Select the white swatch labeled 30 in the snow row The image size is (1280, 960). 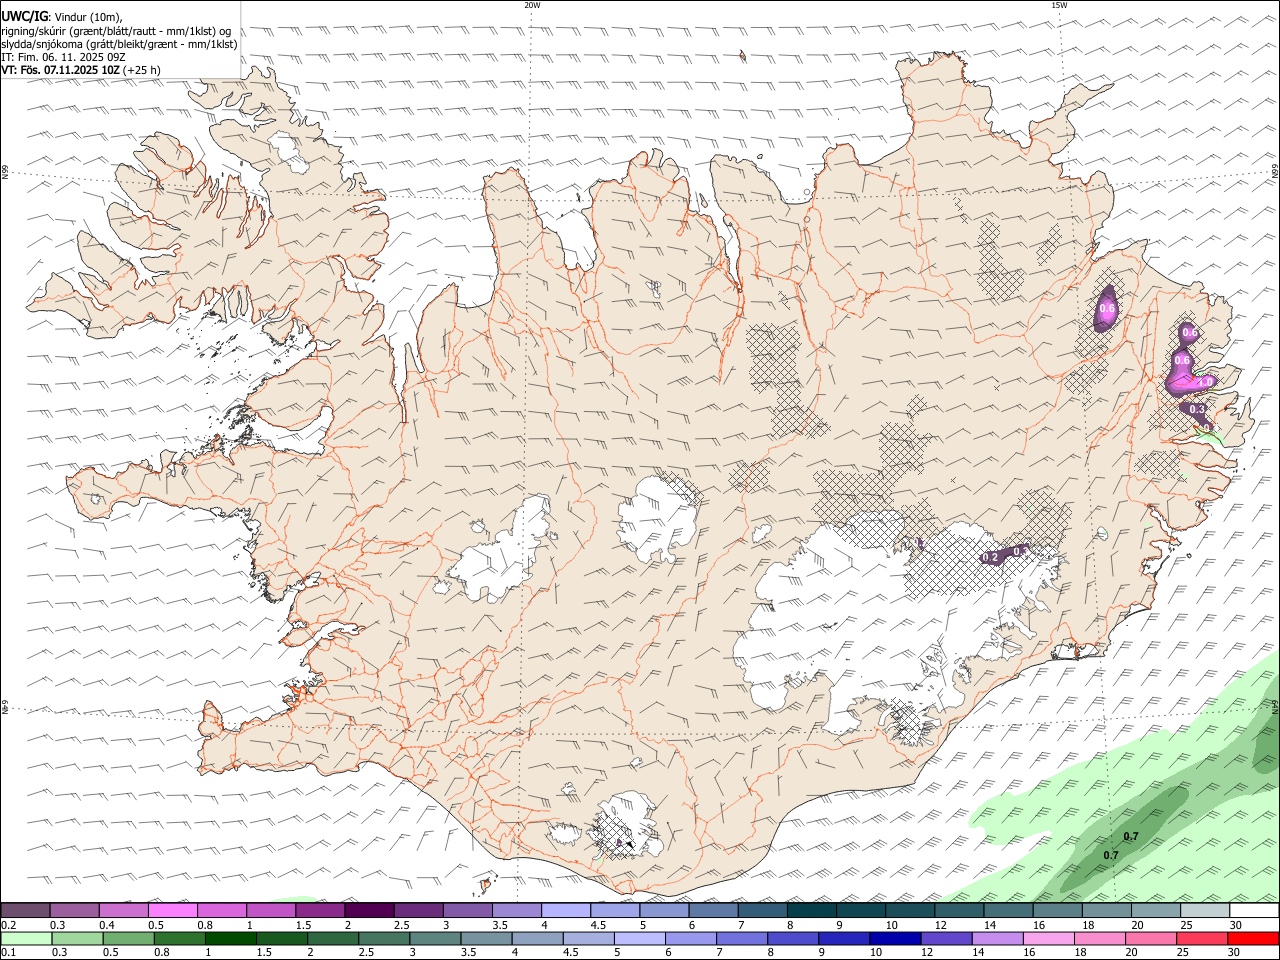[x=1254, y=910]
